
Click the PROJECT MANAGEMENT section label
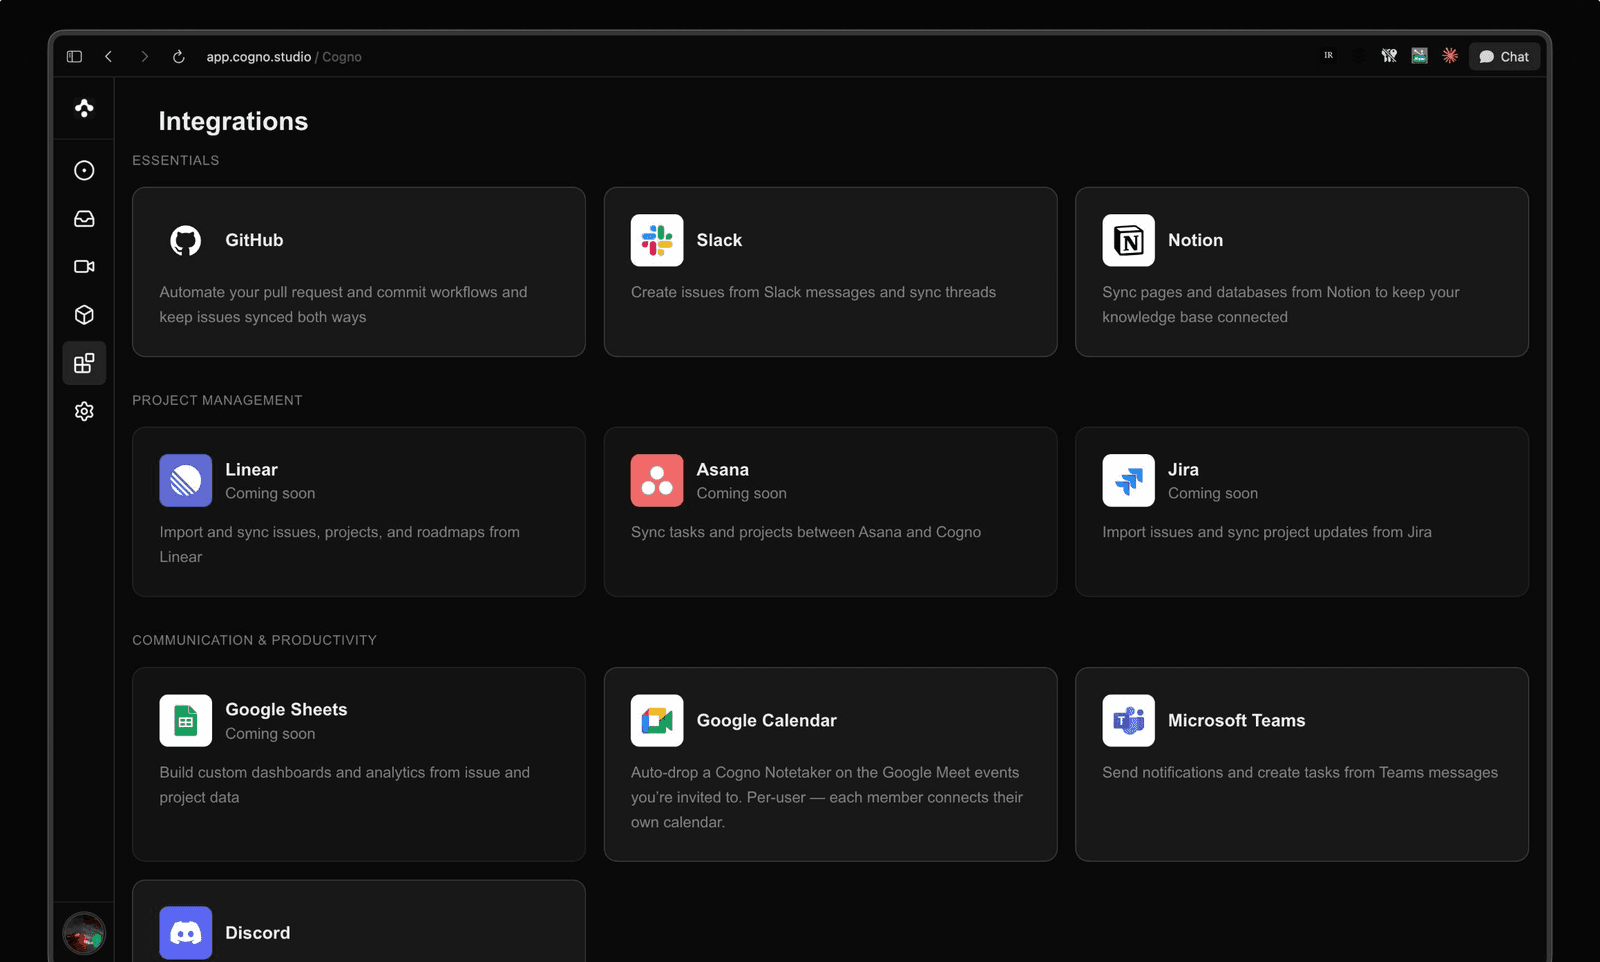pyautogui.click(x=217, y=400)
